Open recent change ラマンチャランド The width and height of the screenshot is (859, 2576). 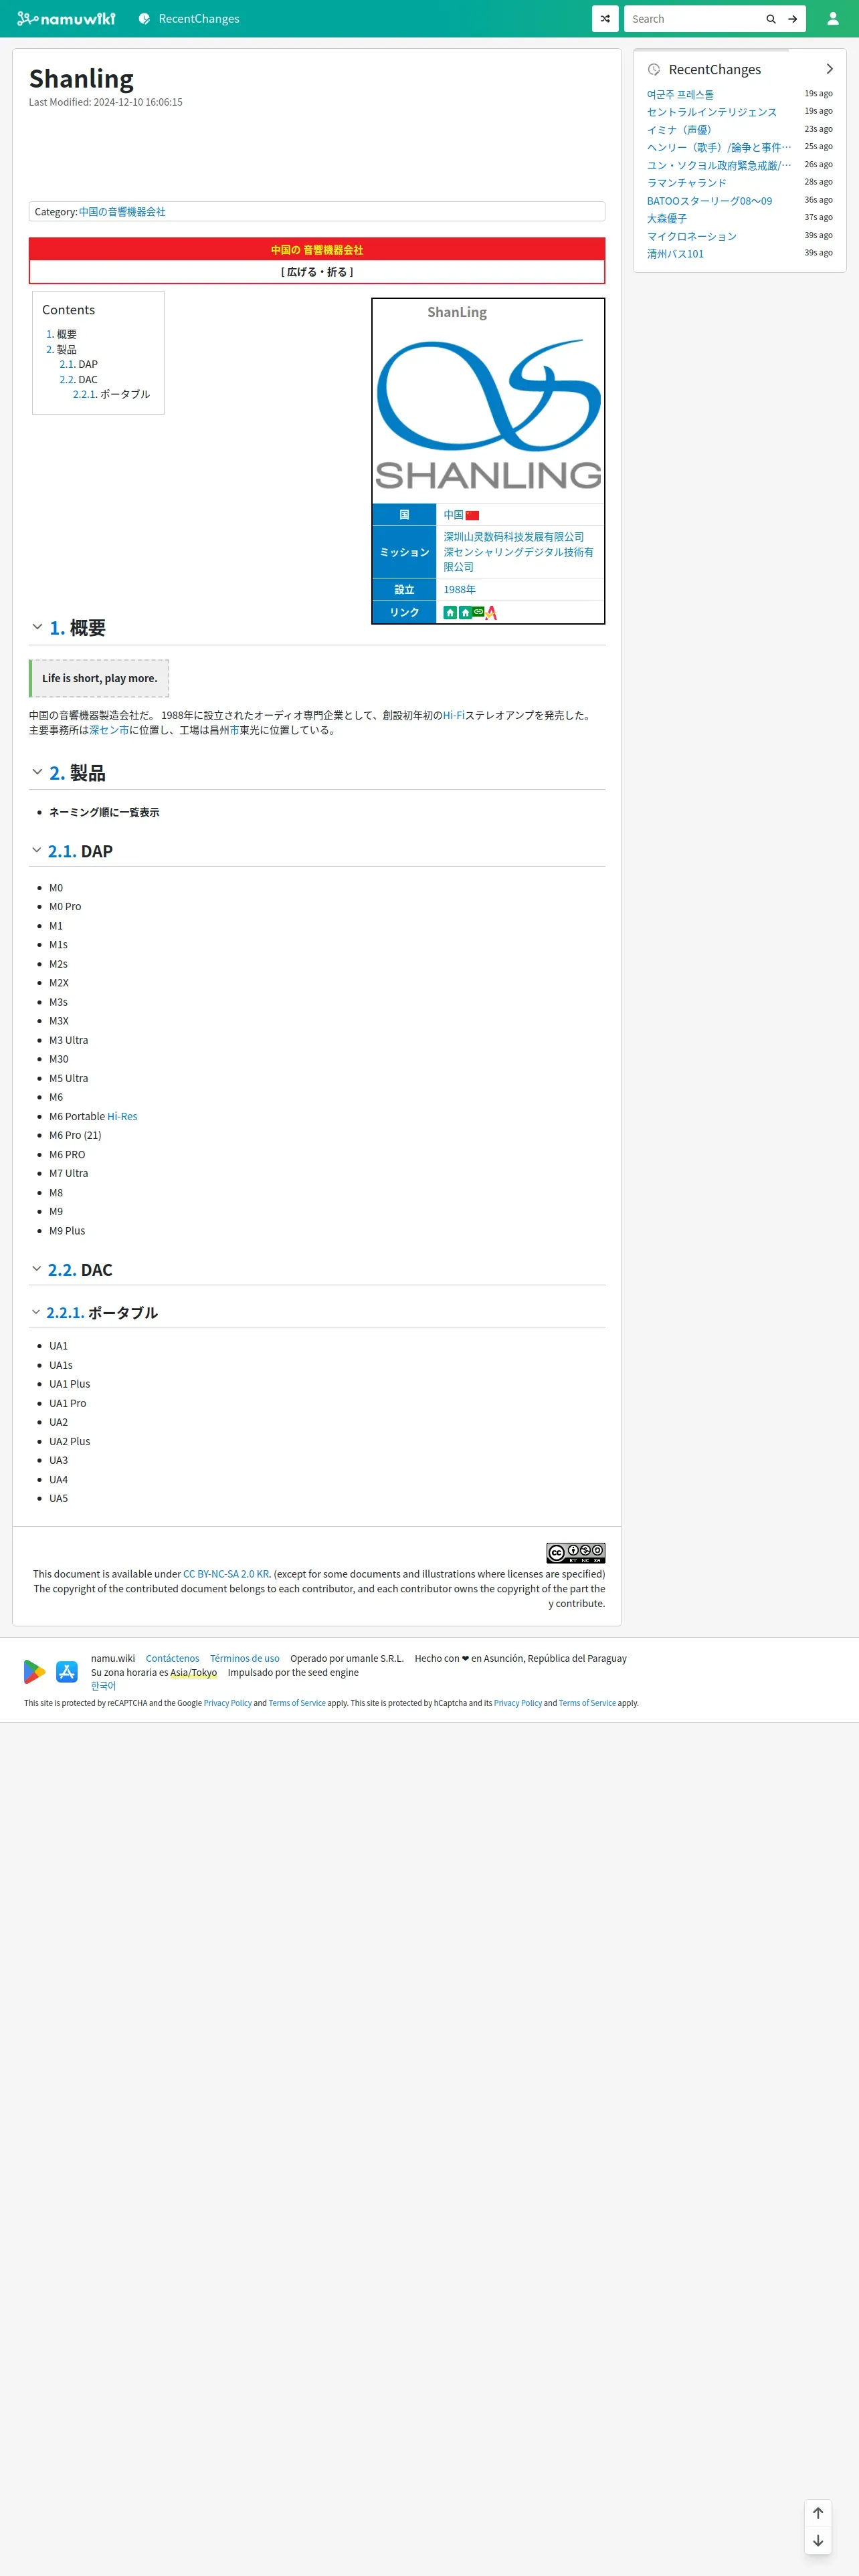tap(686, 183)
